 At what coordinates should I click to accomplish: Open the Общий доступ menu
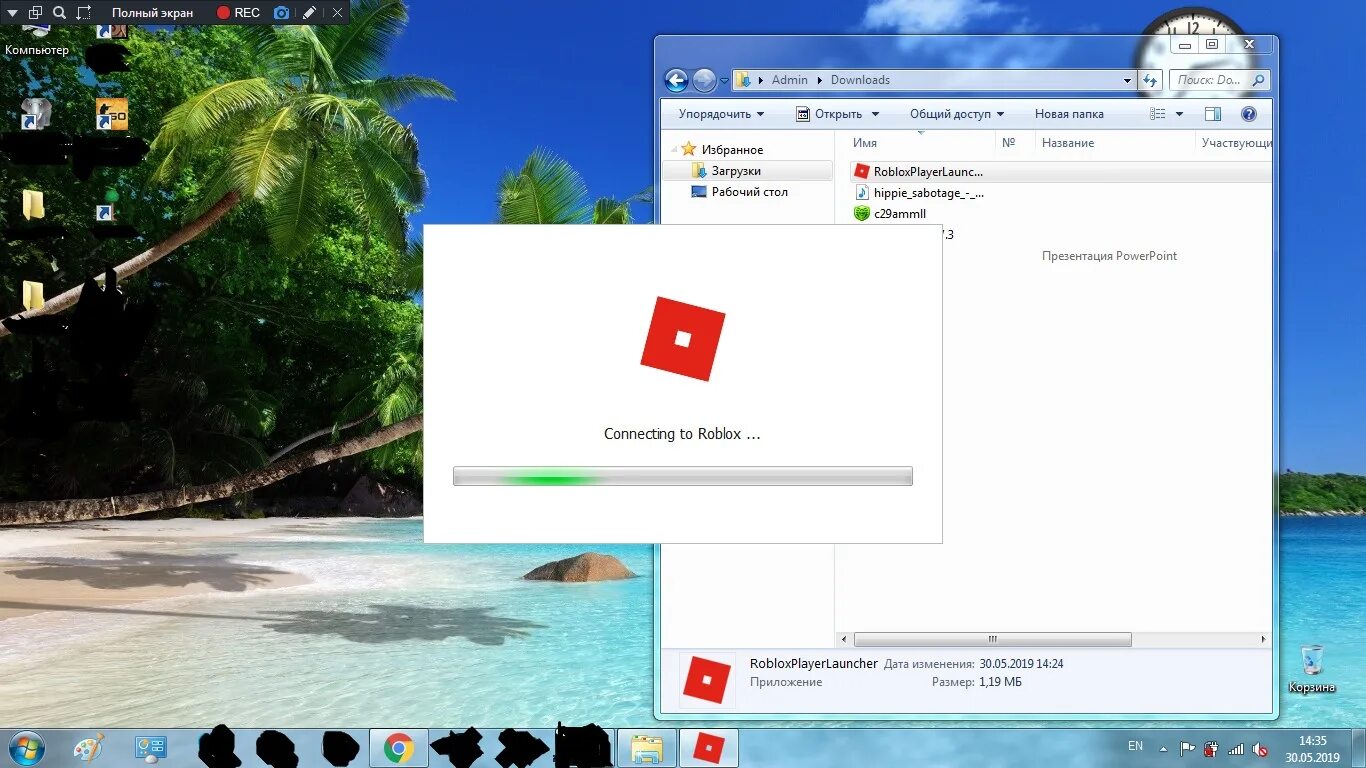(x=957, y=114)
